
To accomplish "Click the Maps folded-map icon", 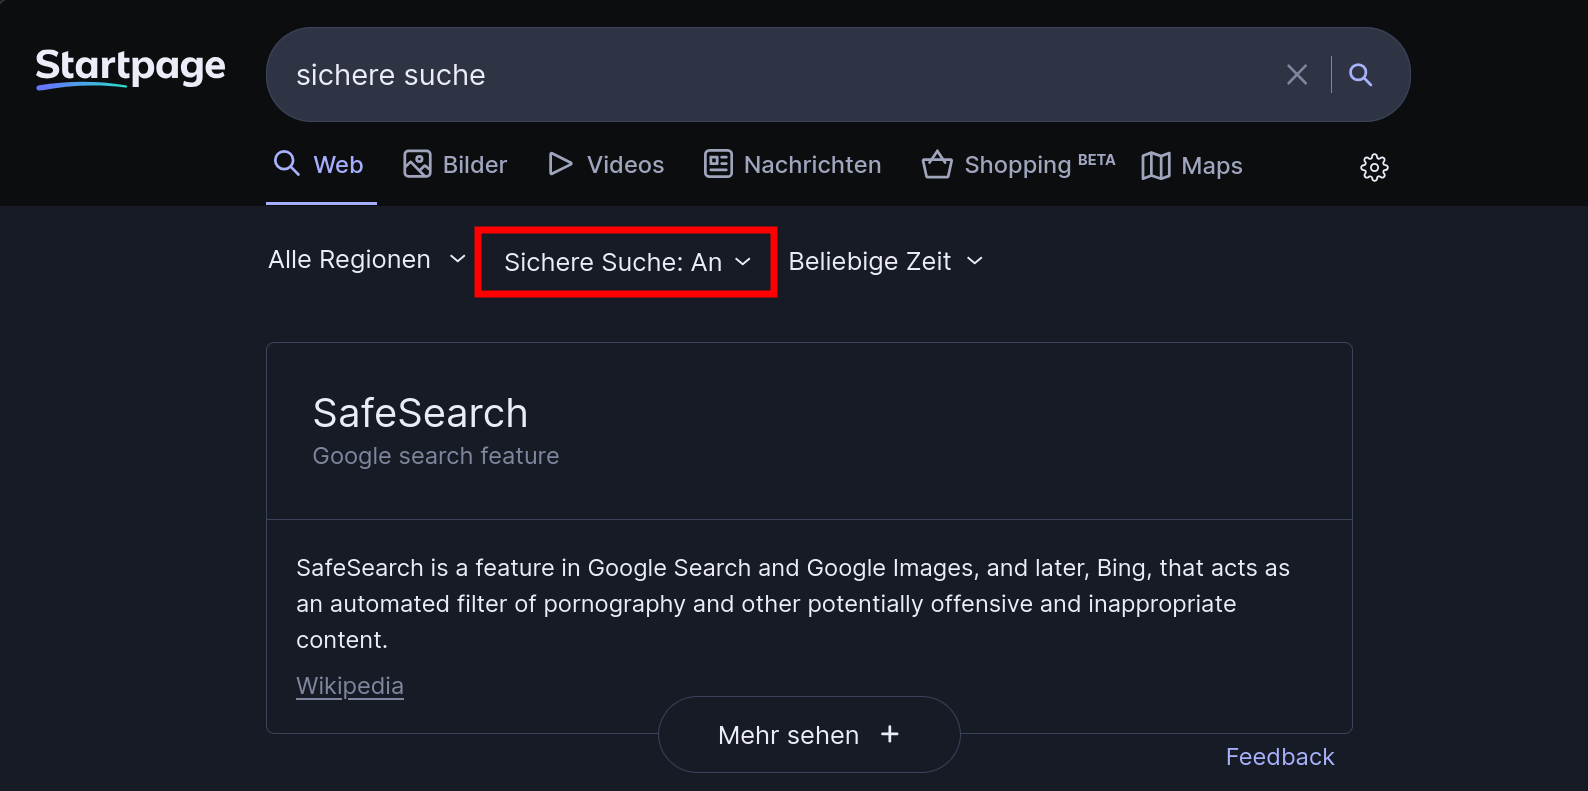I will tap(1156, 166).
